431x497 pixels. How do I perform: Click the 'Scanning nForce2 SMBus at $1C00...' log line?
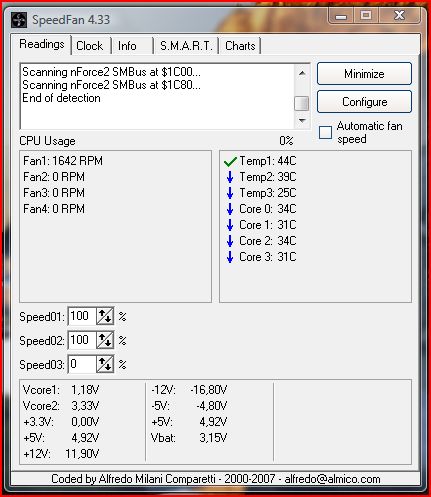pos(111,72)
